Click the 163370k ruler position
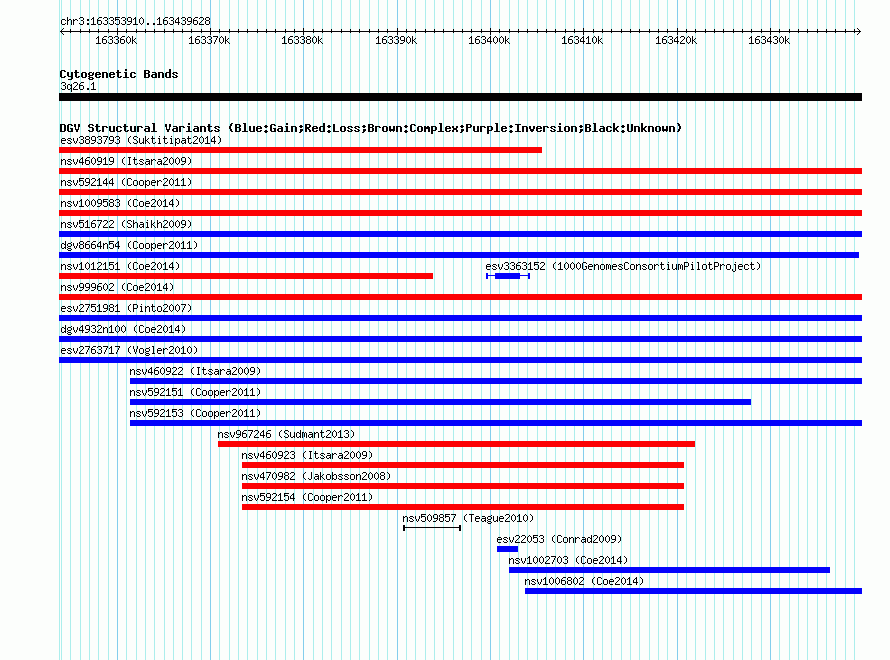The width and height of the screenshot is (890, 660). (209, 40)
